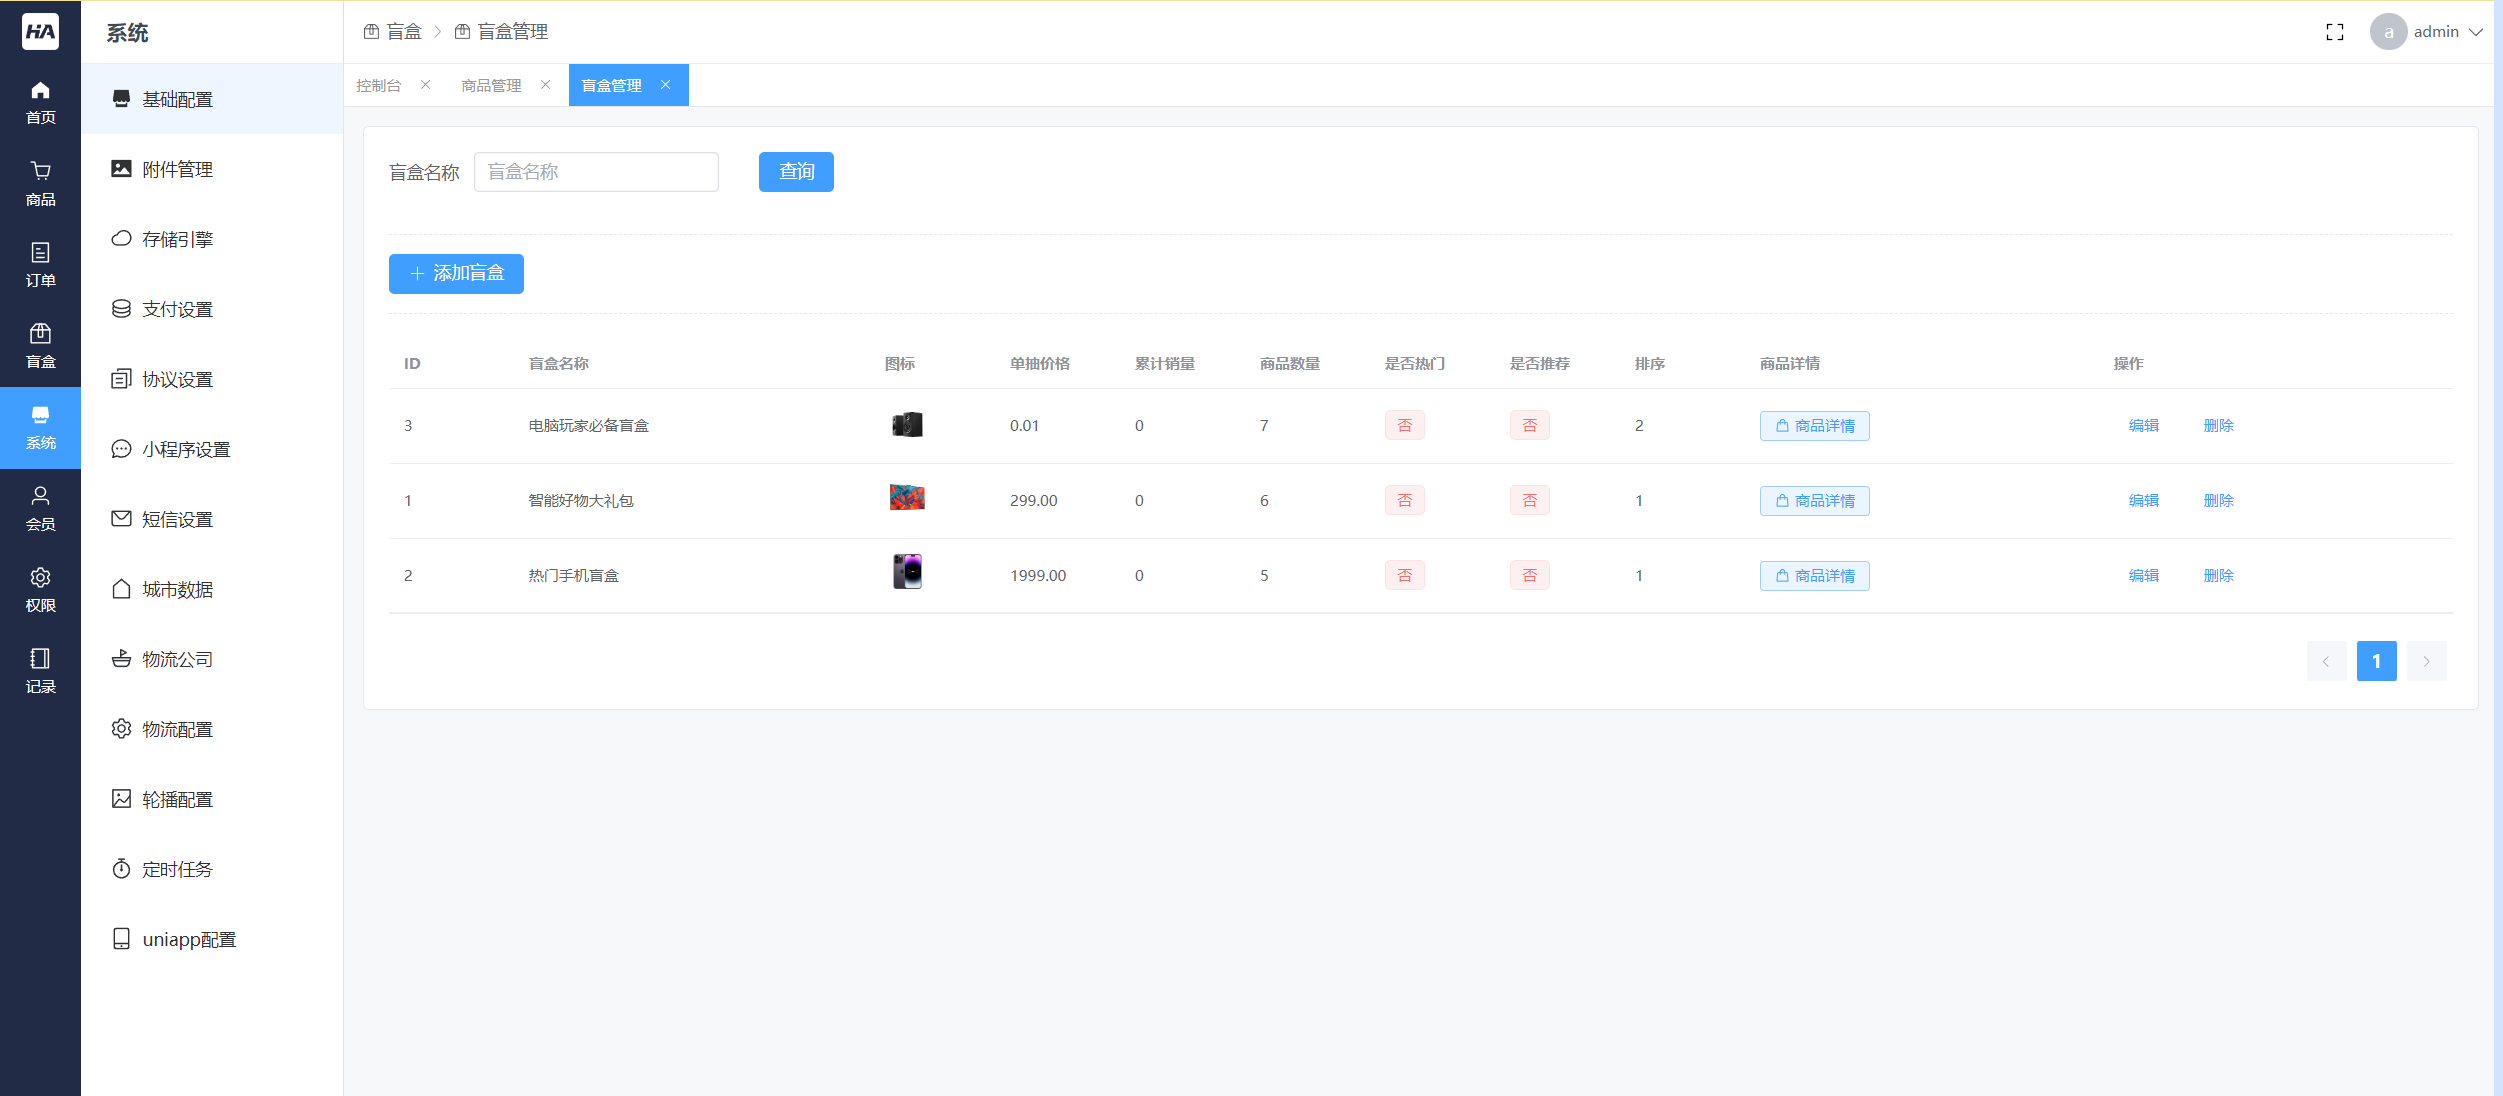Image resolution: width=2503 pixels, height=1096 pixels.
Task: Click the 查询 search button
Action: pos(796,172)
